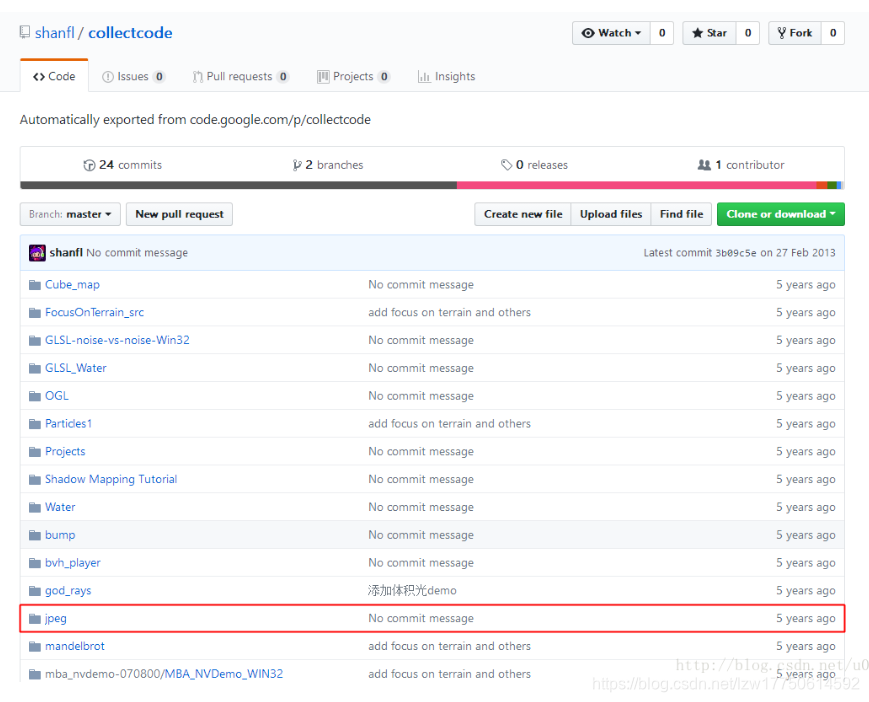Open the shanfl user profile link

[x=54, y=33]
